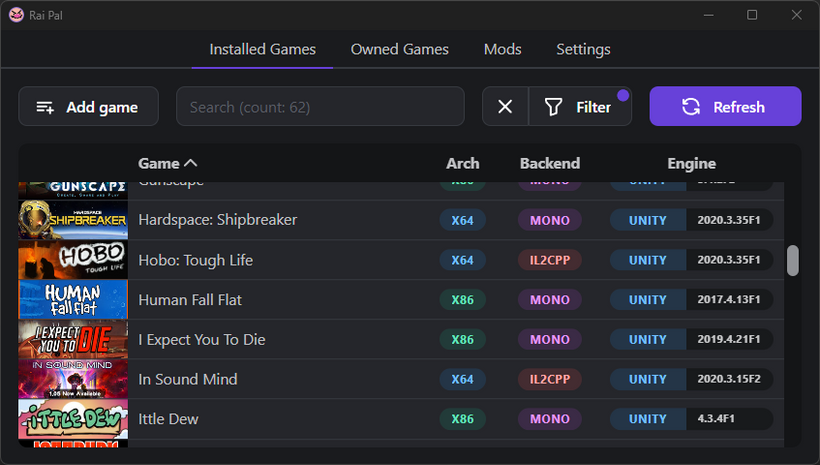820x465 pixels.
Task: Focus the Search games input field
Action: pyautogui.click(x=320, y=107)
